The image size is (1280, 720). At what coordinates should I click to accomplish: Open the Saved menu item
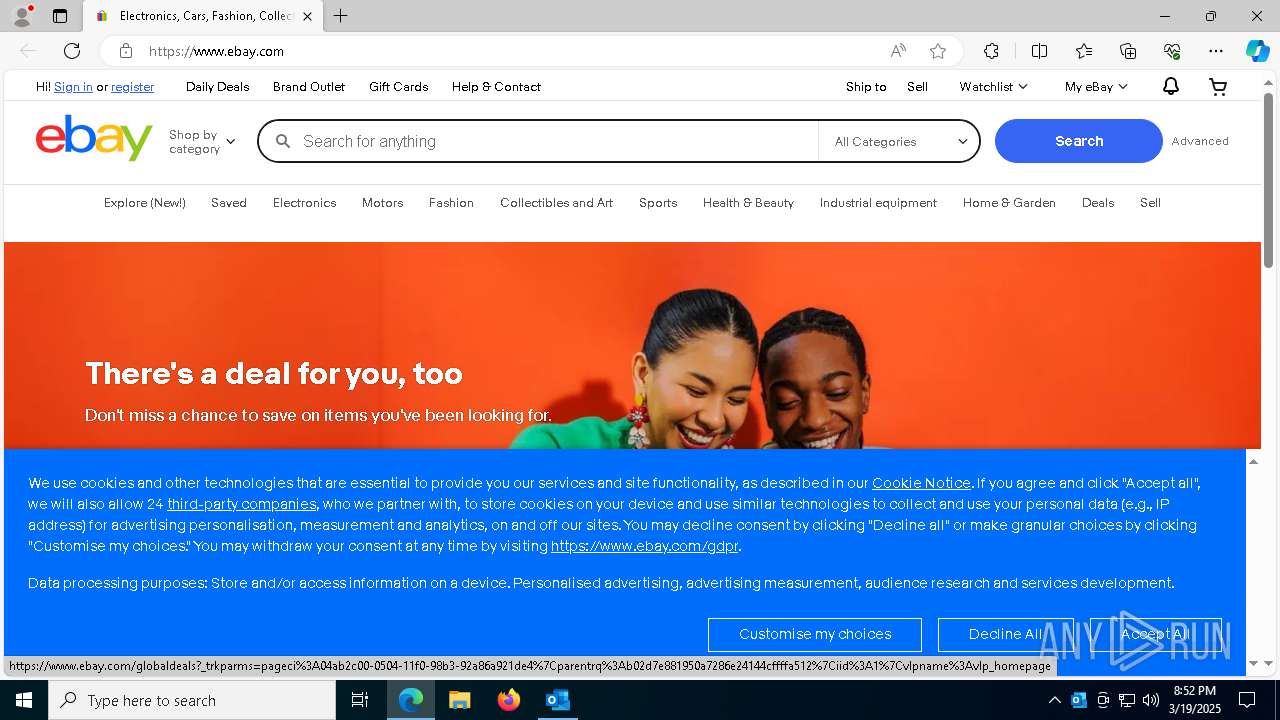point(229,203)
